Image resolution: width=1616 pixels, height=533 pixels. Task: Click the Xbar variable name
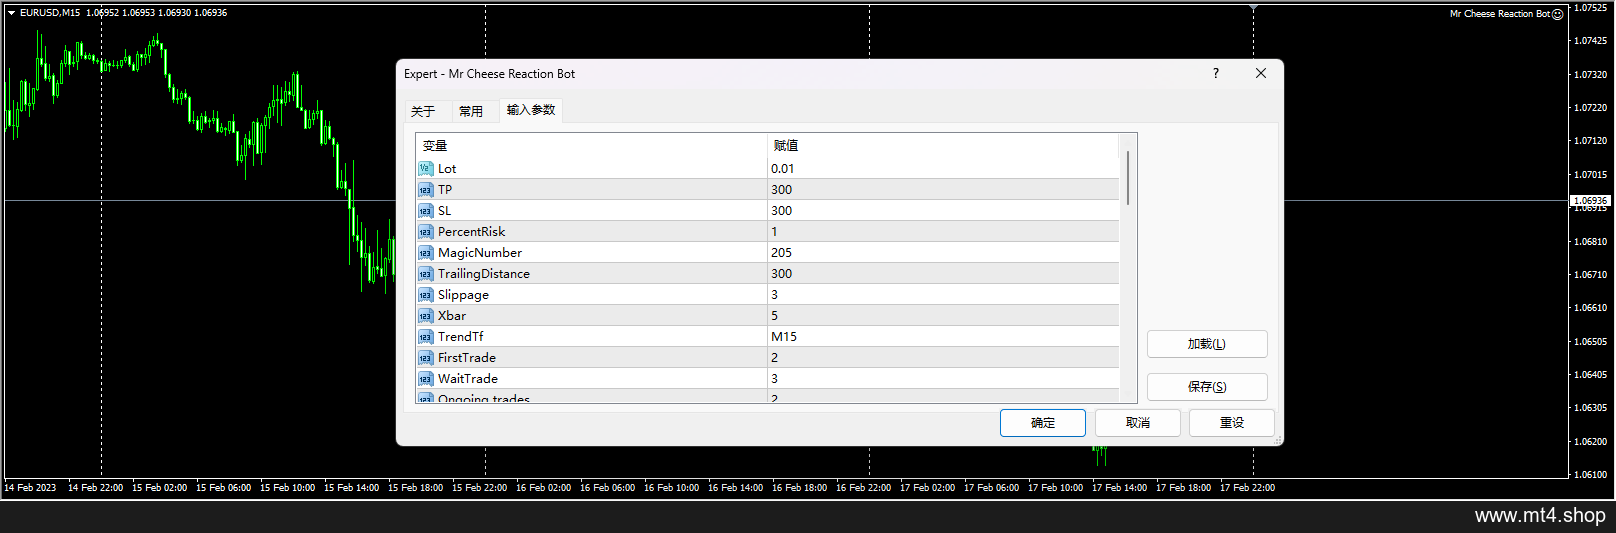pos(452,316)
